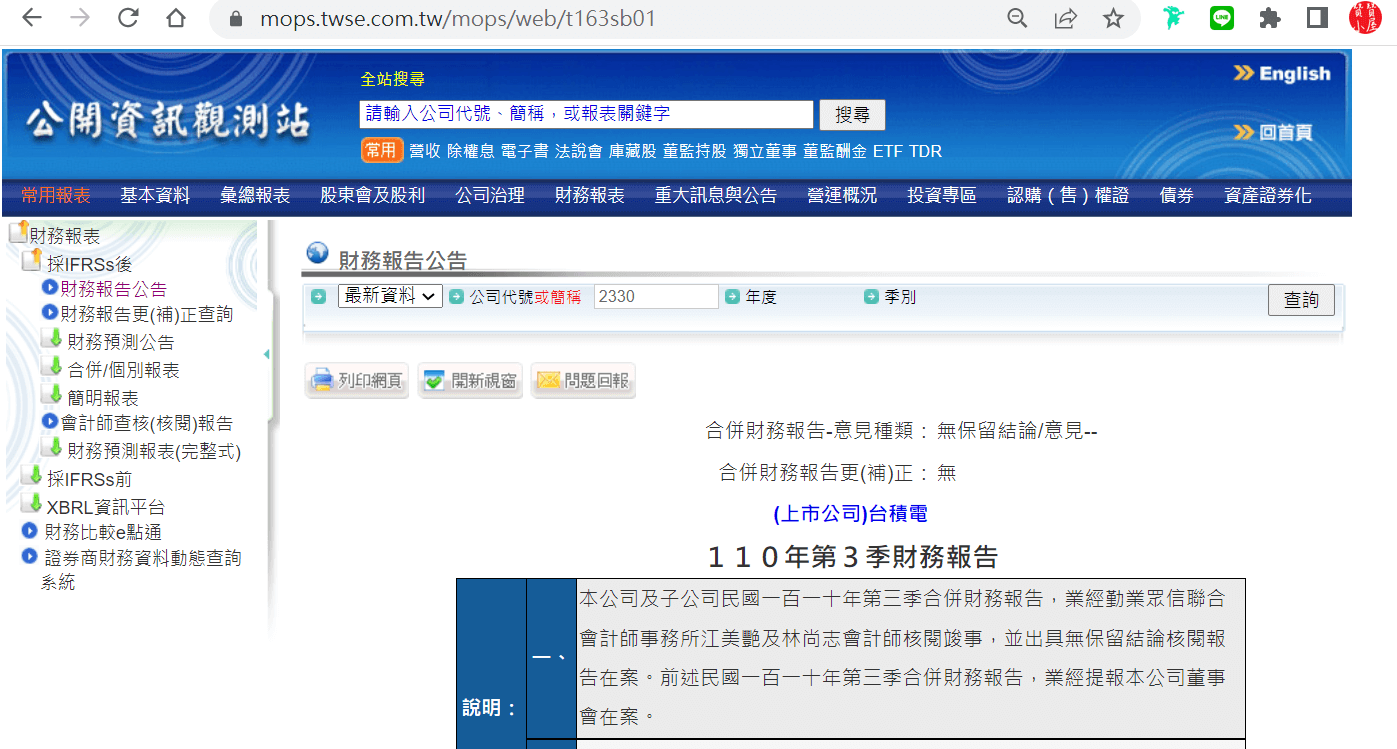Open the 資產證券化 menu
This screenshot has width=1397, height=749.
[x=1268, y=196]
